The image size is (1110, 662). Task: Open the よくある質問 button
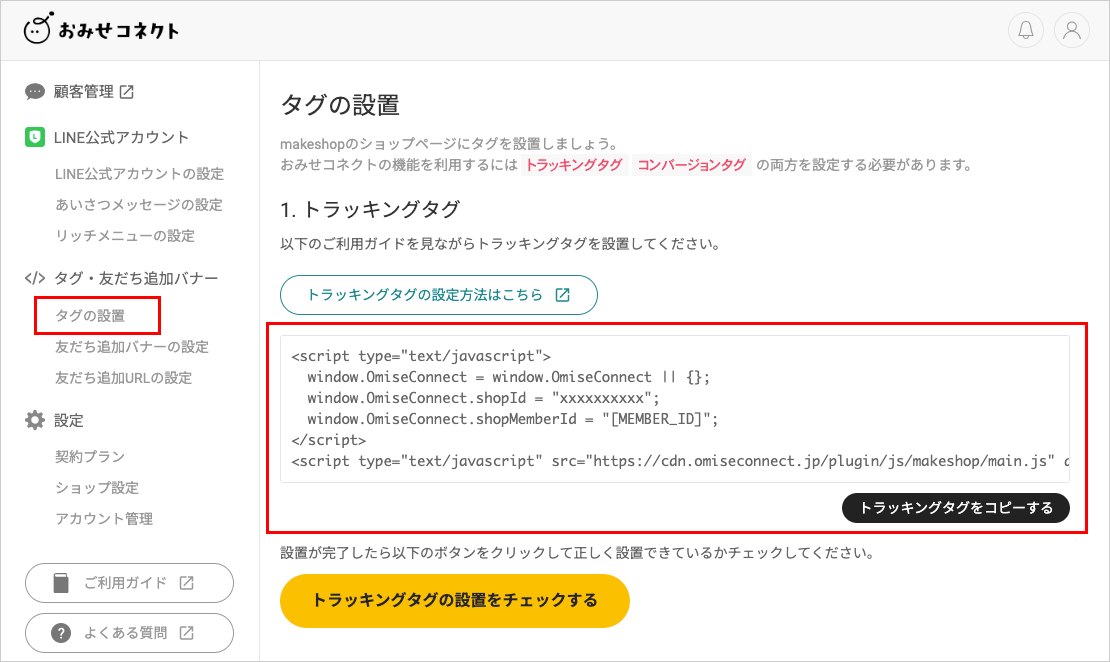point(130,632)
